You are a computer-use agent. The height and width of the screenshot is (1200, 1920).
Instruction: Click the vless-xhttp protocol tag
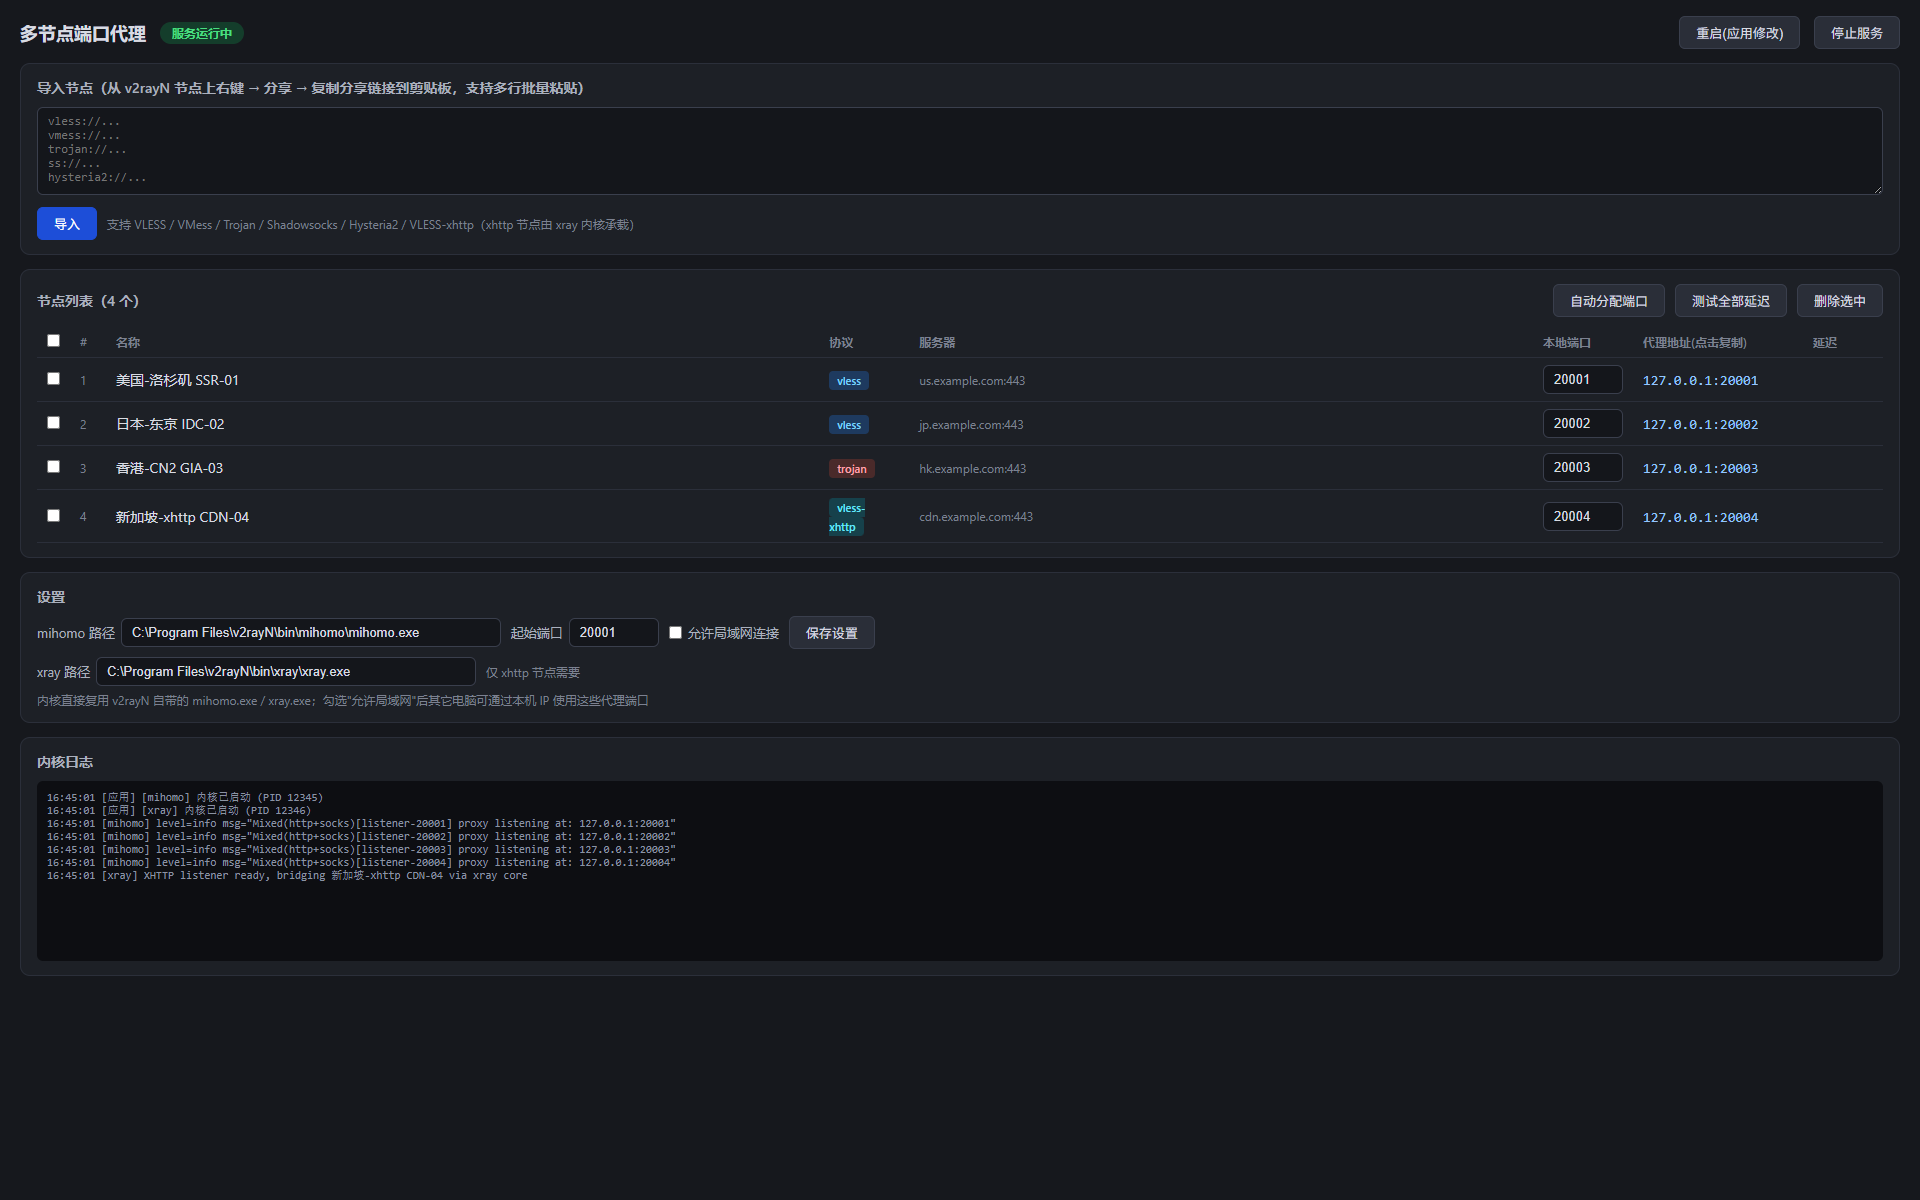pos(847,518)
